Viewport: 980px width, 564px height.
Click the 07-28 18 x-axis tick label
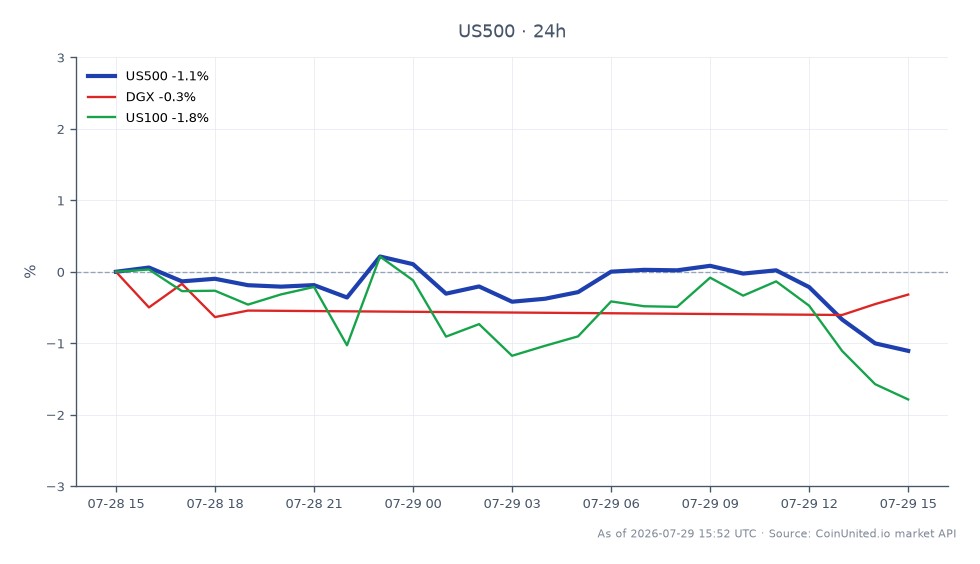pyautogui.click(x=215, y=504)
